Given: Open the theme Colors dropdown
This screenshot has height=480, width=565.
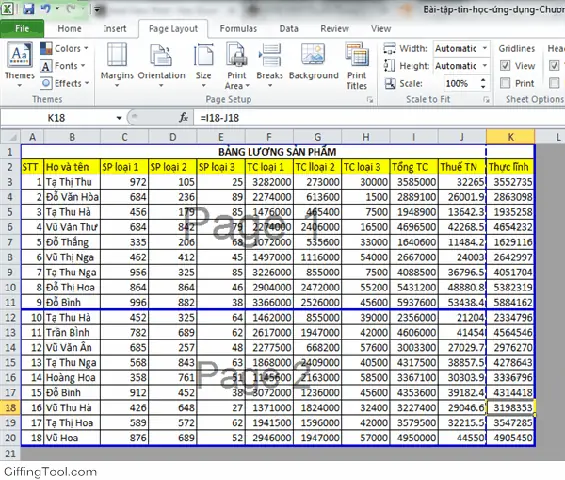Looking at the screenshot, I should [x=64, y=48].
